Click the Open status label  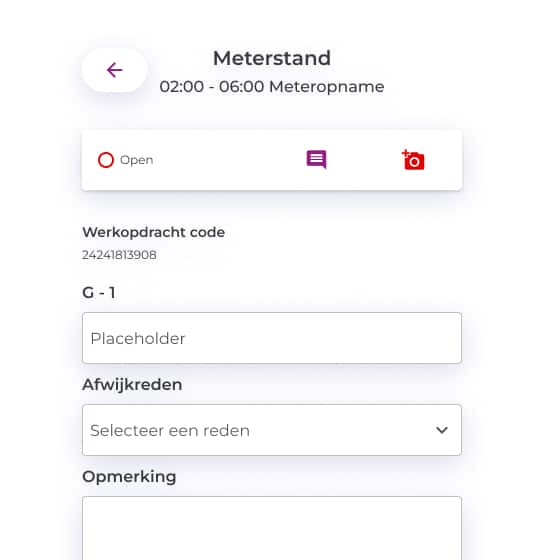point(136,160)
